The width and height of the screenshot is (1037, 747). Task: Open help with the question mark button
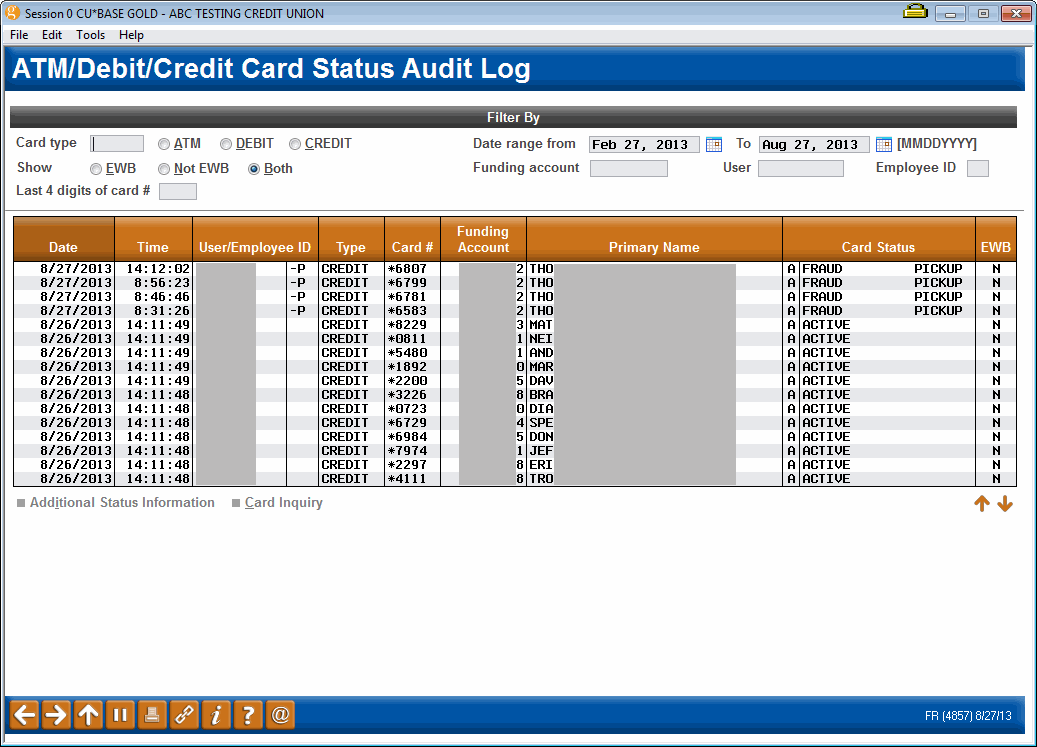pos(248,715)
